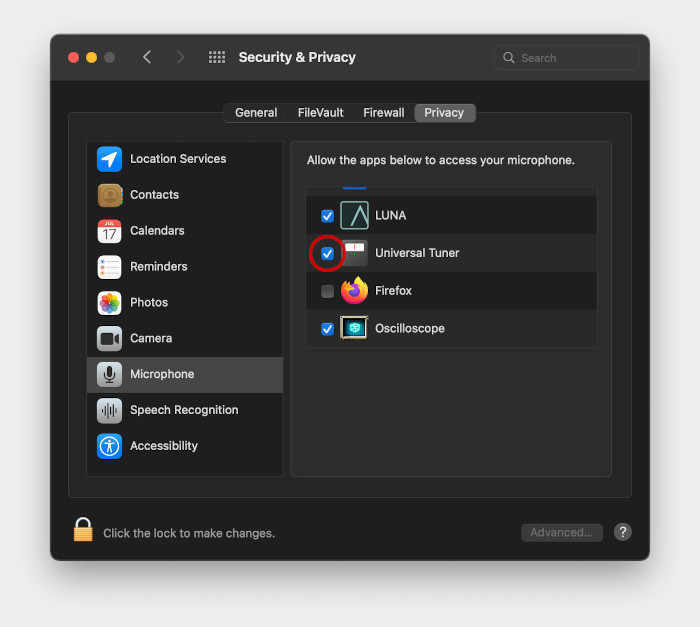Screen dimensions: 700x627
Task: Click the Camera icon in privacy list
Action: pyautogui.click(x=110, y=339)
